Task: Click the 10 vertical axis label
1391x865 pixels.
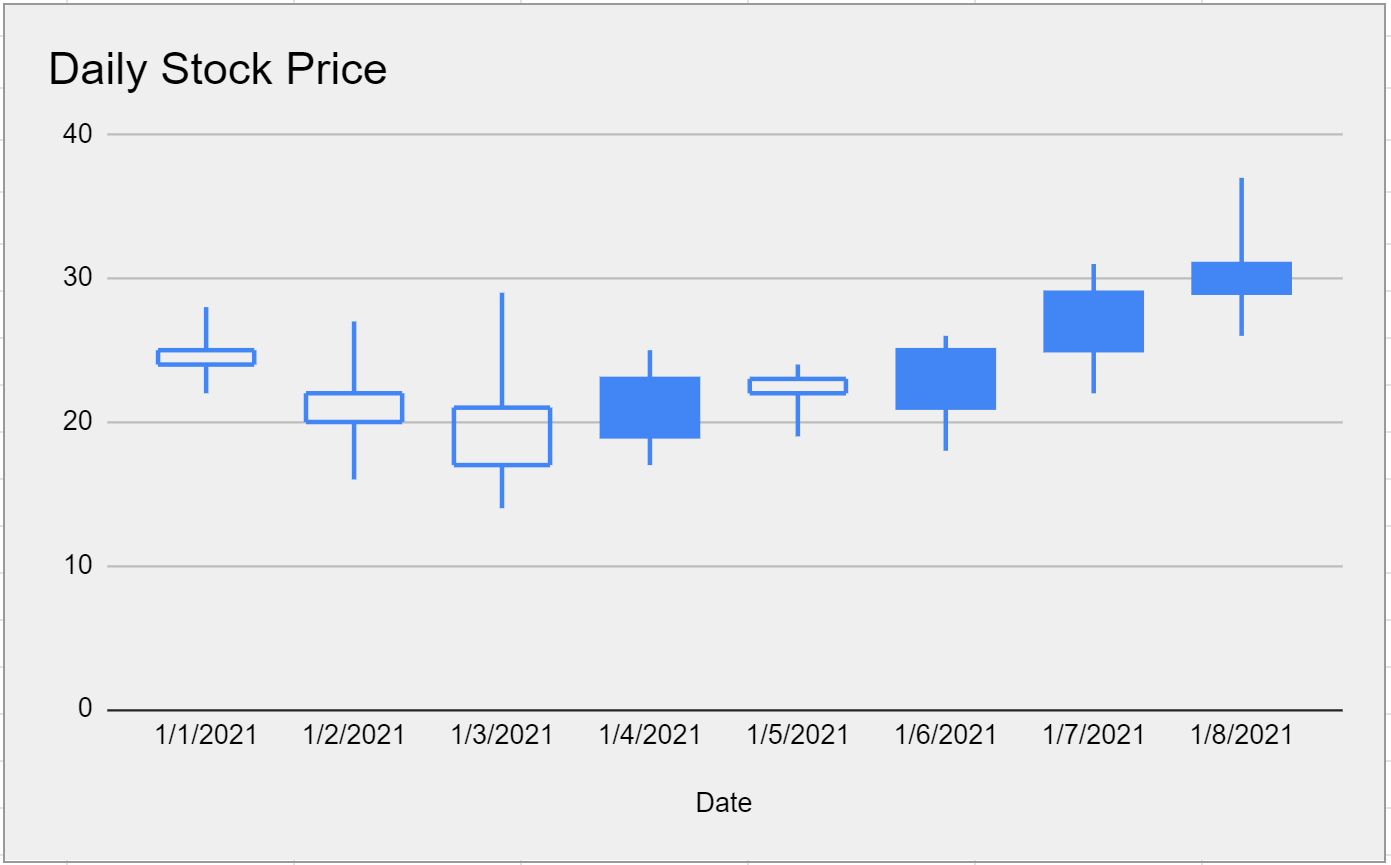Action: 78,566
